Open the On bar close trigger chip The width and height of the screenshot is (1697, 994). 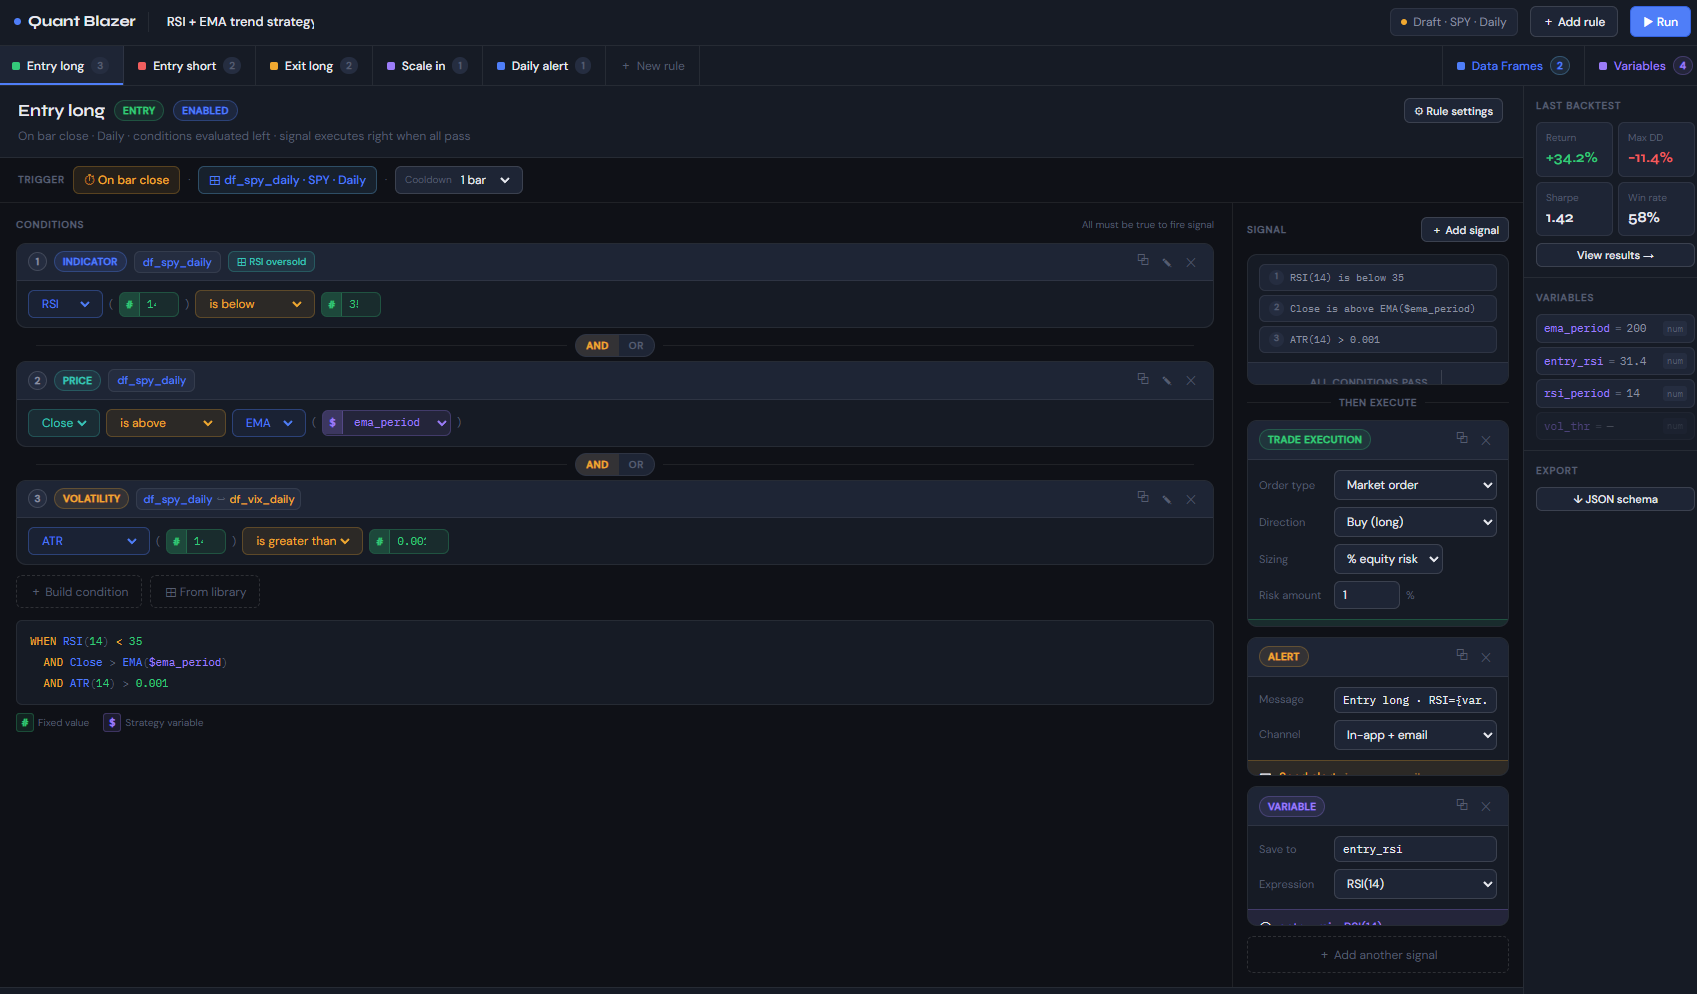(126, 180)
